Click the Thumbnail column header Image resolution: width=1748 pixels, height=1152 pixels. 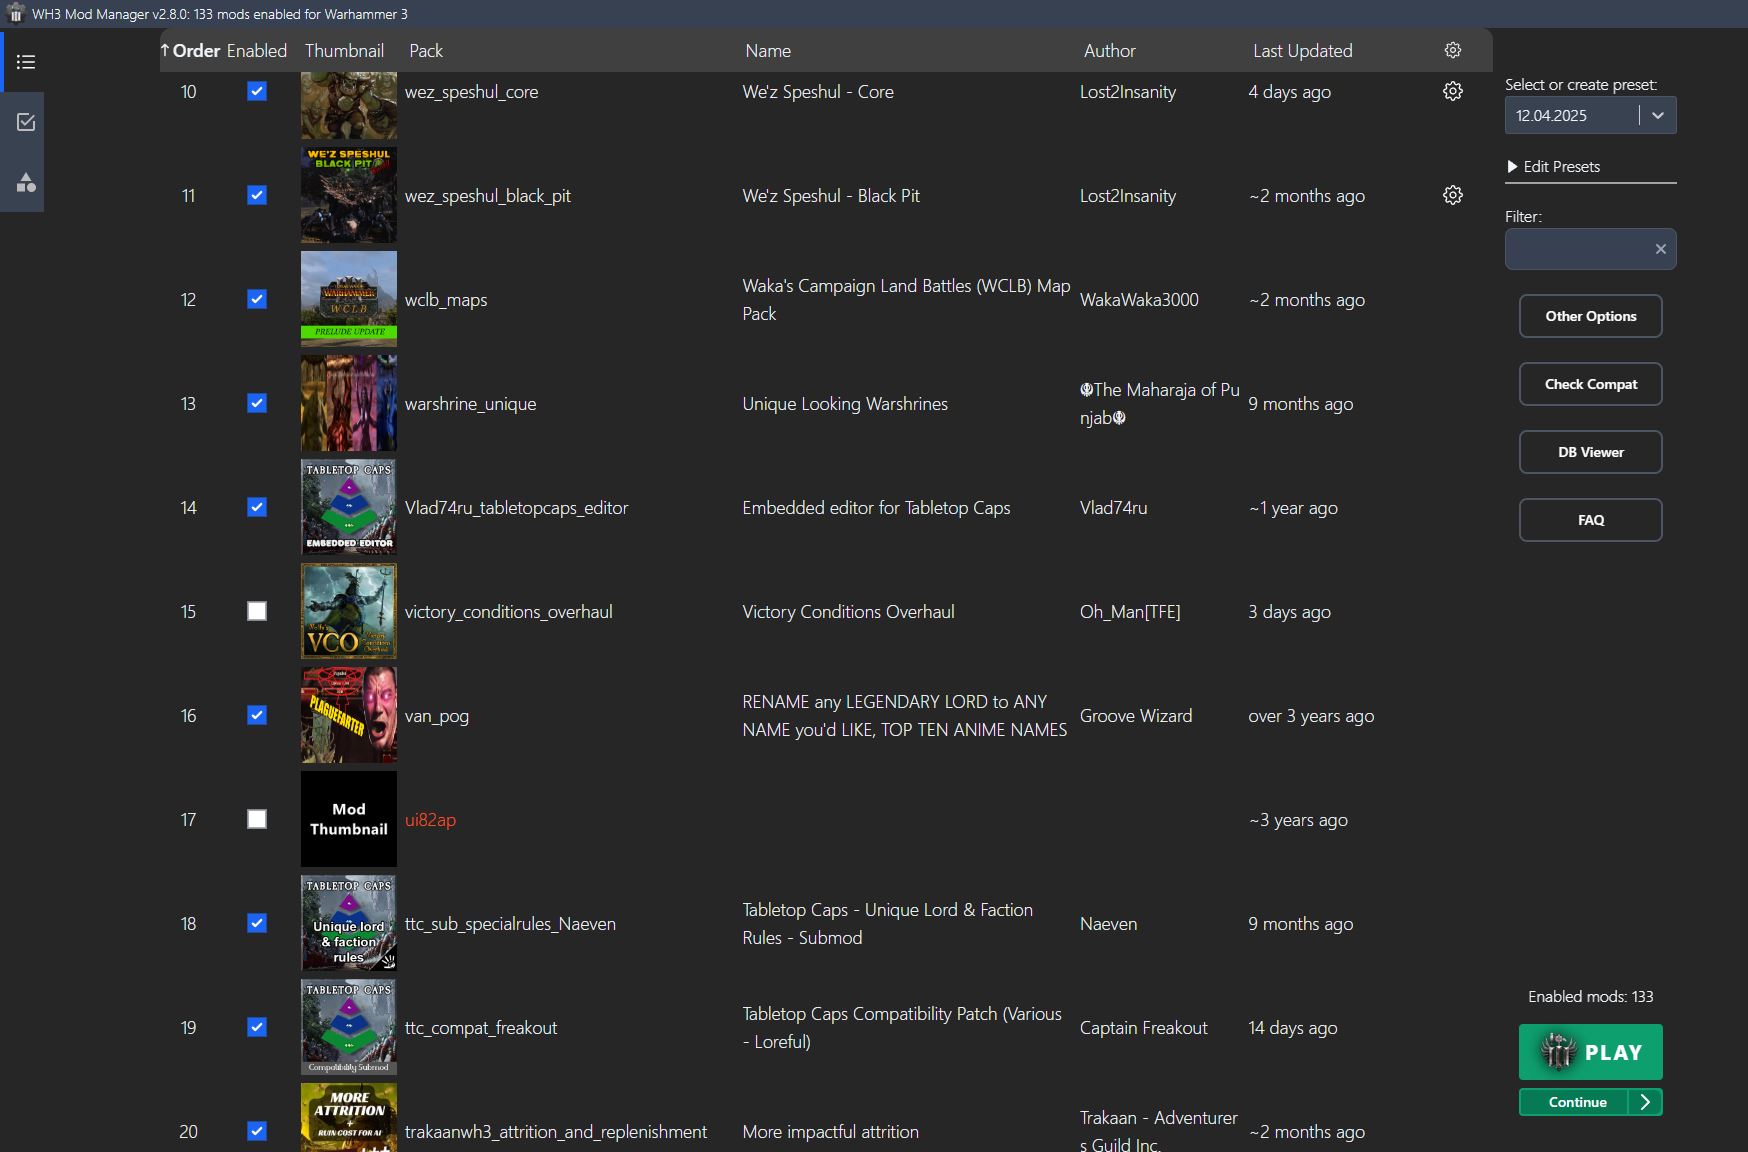click(344, 51)
